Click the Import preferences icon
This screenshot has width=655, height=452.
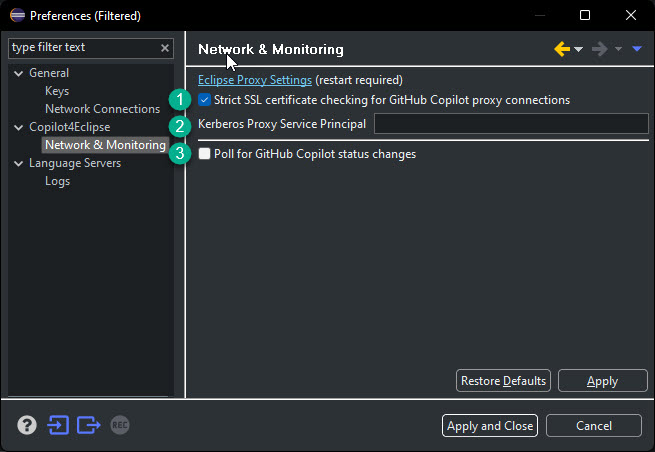coord(59,425)
